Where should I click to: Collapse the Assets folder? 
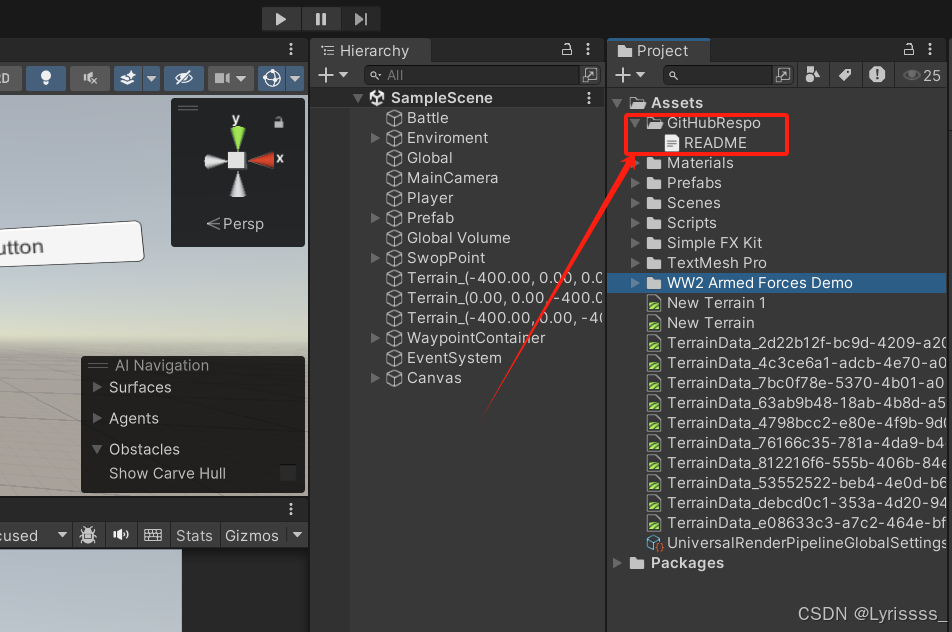pyautogui.click(x=617, y=103)
